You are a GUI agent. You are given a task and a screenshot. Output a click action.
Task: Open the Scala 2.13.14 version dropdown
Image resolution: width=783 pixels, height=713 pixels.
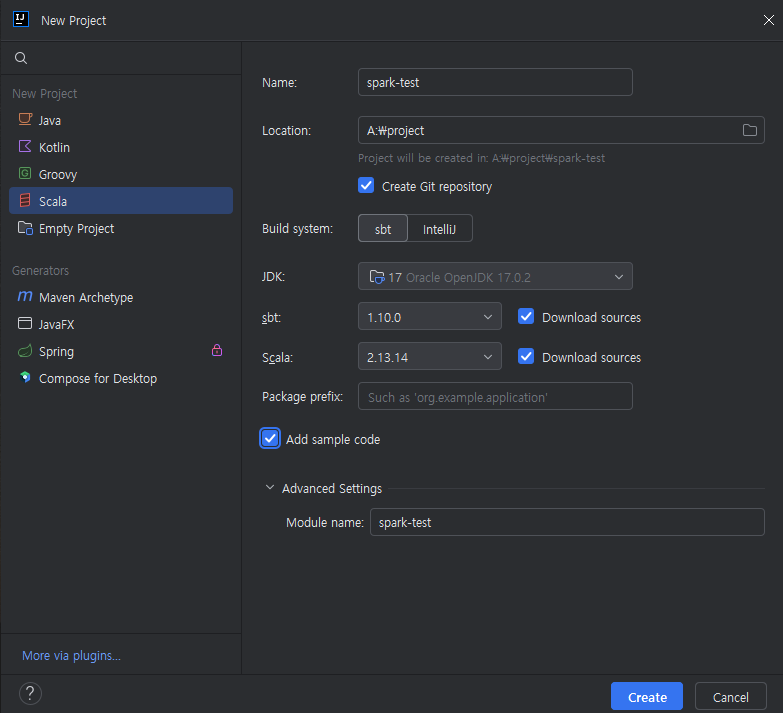(430, 356)
